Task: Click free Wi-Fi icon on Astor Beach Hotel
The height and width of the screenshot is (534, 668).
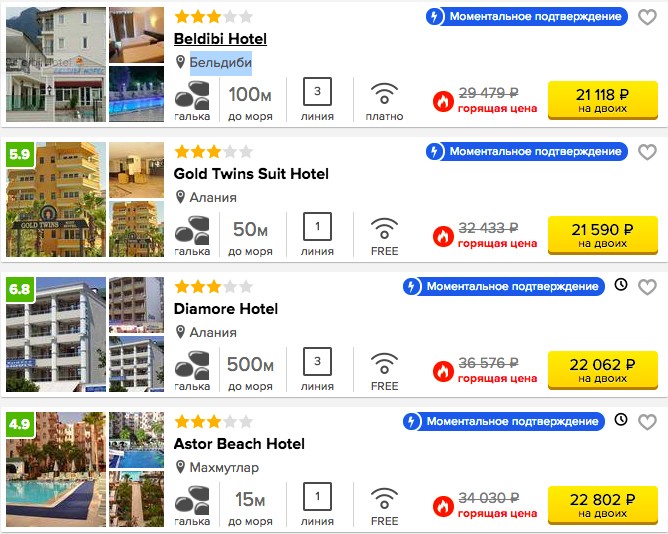Action: 384,499
